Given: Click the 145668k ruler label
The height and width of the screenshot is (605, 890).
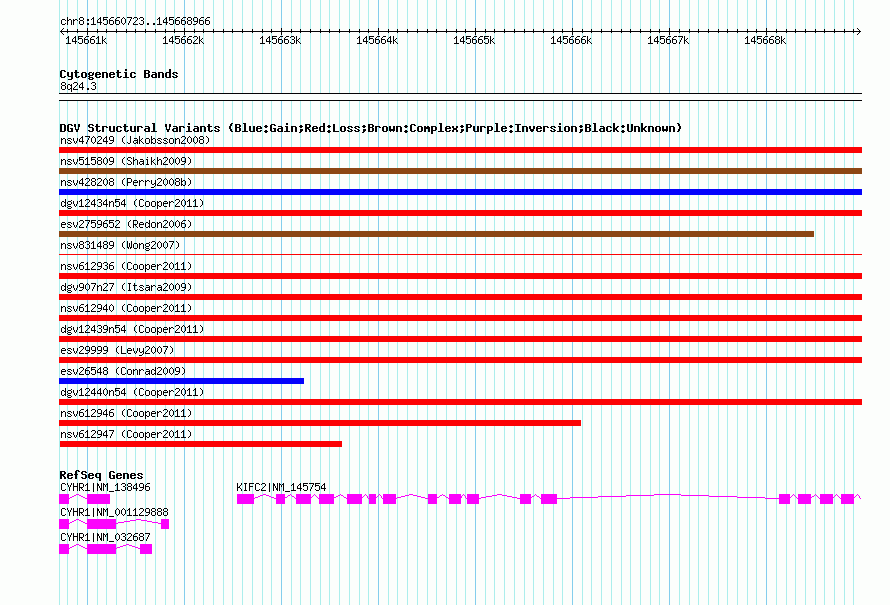Looking at the screenshot, I should point(765,40).
